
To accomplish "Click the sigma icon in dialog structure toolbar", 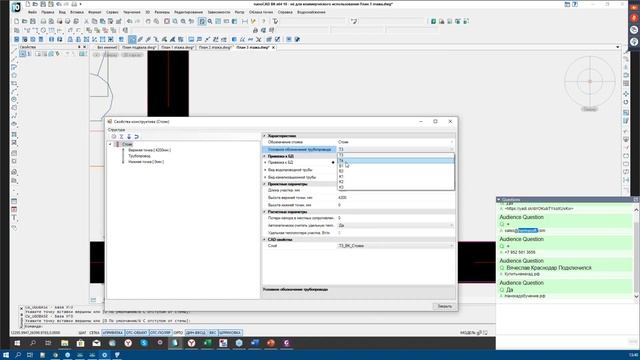I will click(x=121, y=136).
